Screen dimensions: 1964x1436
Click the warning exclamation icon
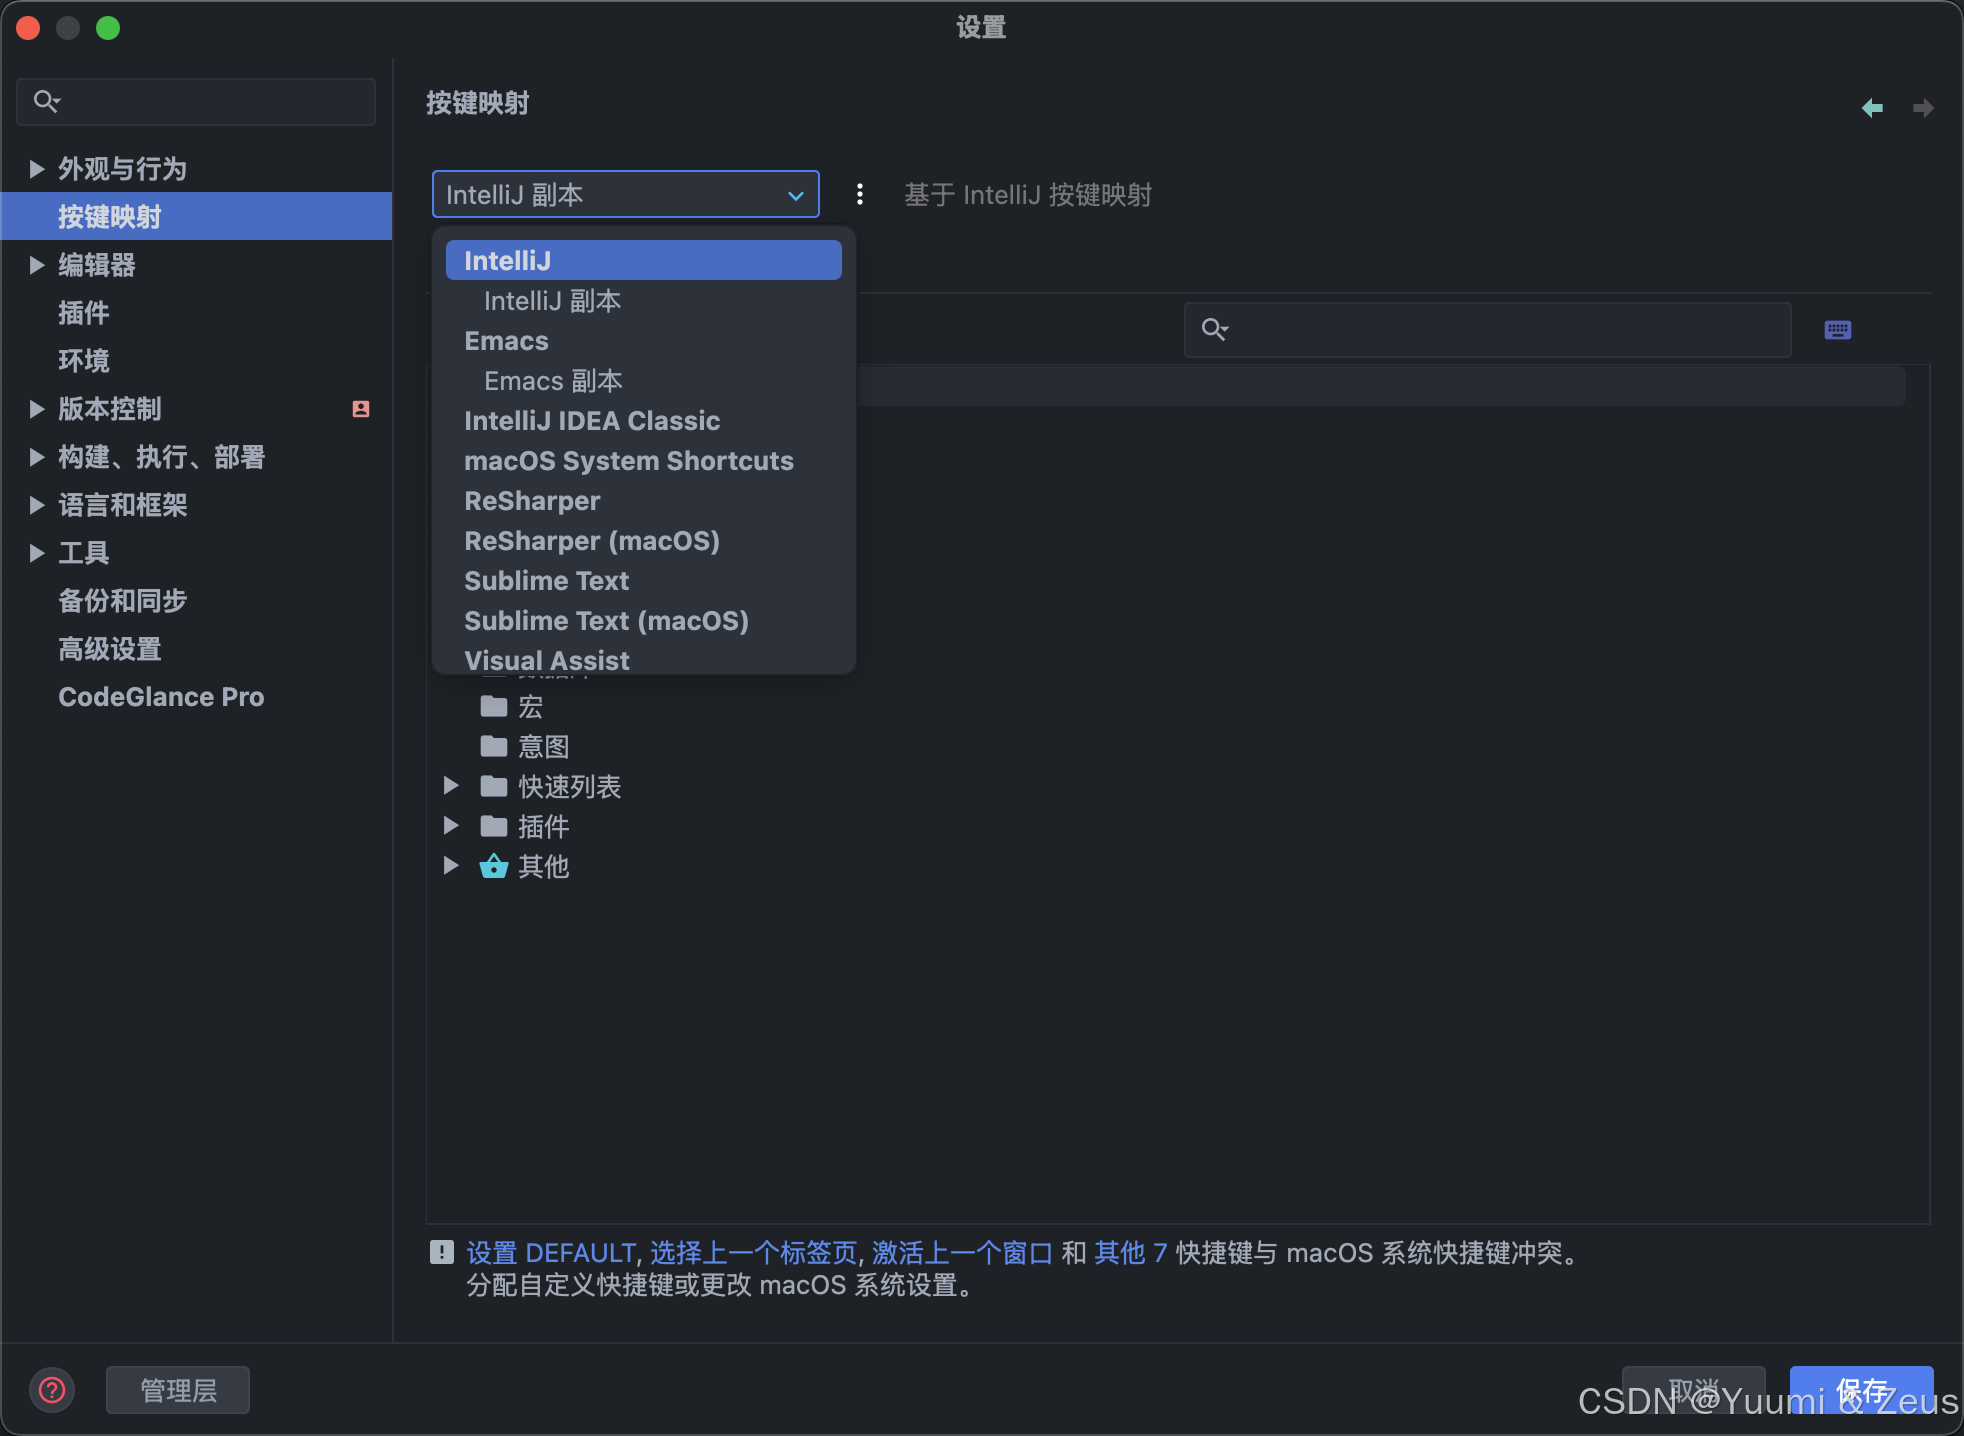click(x=442, y=1252)
